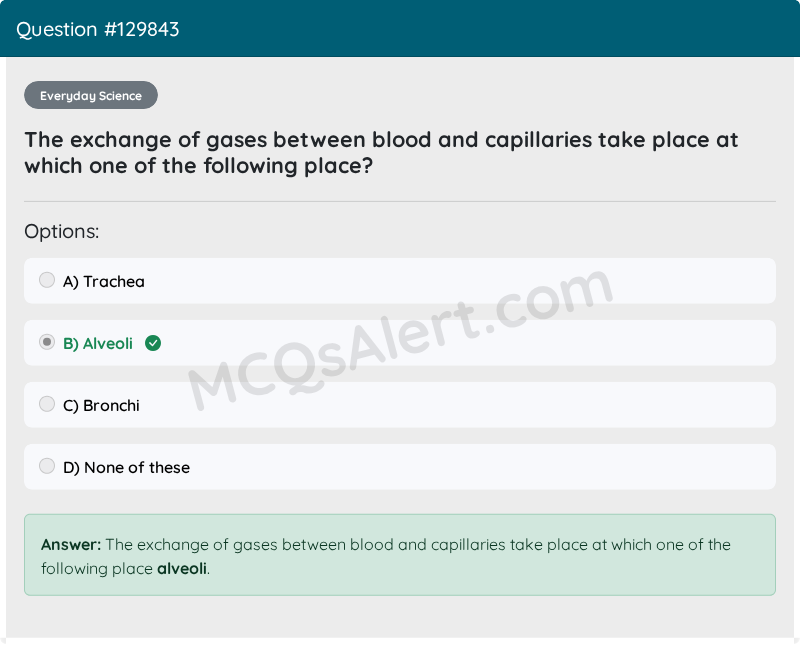Click the Everyday Science category badge
The width and height of the screenshot is (800, 668).
coord(90,95)
